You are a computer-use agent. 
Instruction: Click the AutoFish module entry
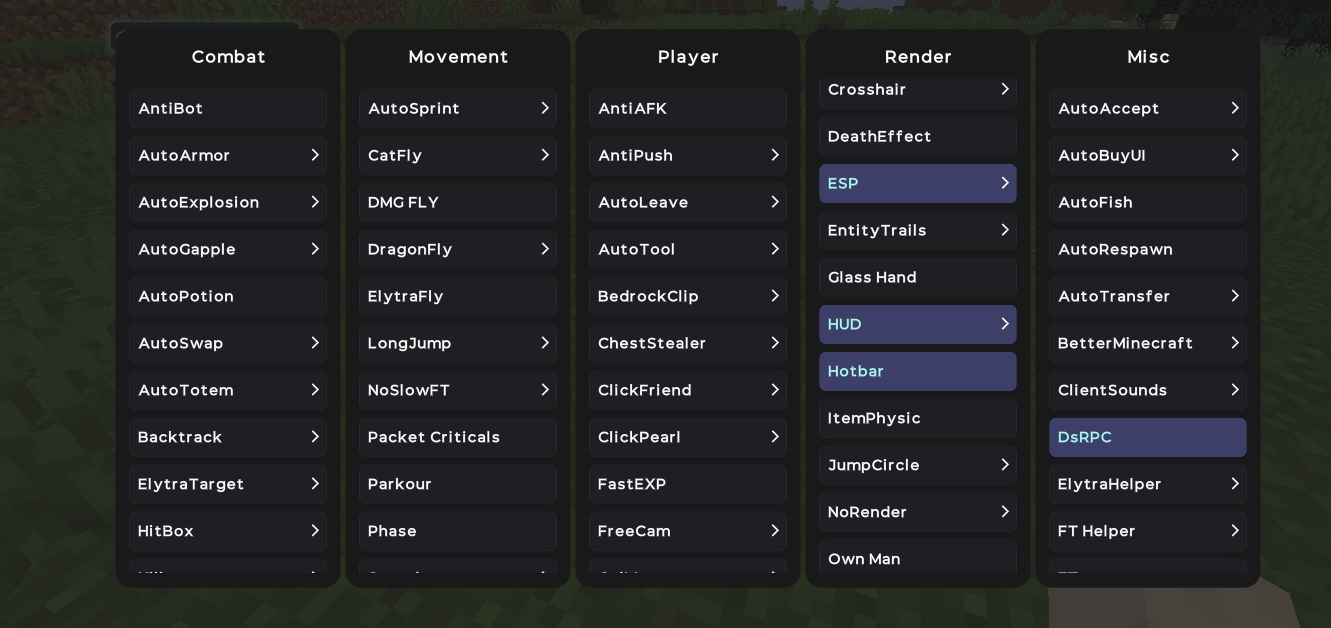pyautogui.click(x=1147, y=202)
